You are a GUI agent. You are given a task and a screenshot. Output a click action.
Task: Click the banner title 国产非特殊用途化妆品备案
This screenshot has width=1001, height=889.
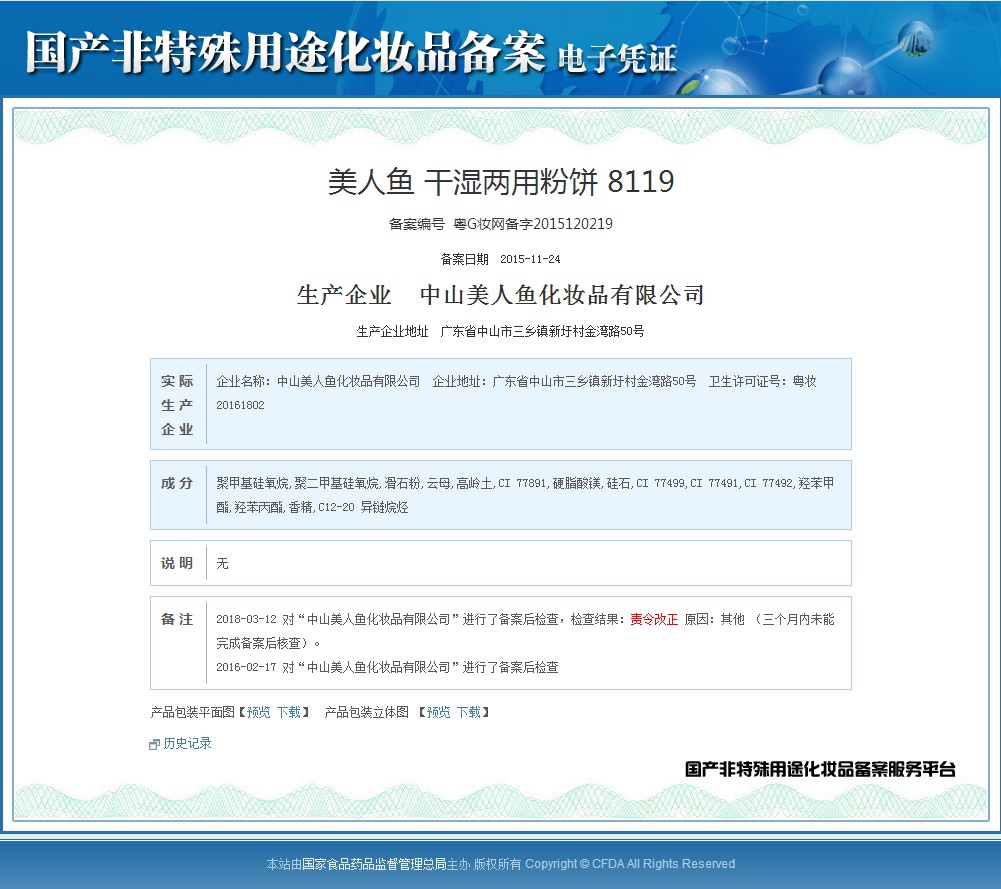(x=285, y=52)
